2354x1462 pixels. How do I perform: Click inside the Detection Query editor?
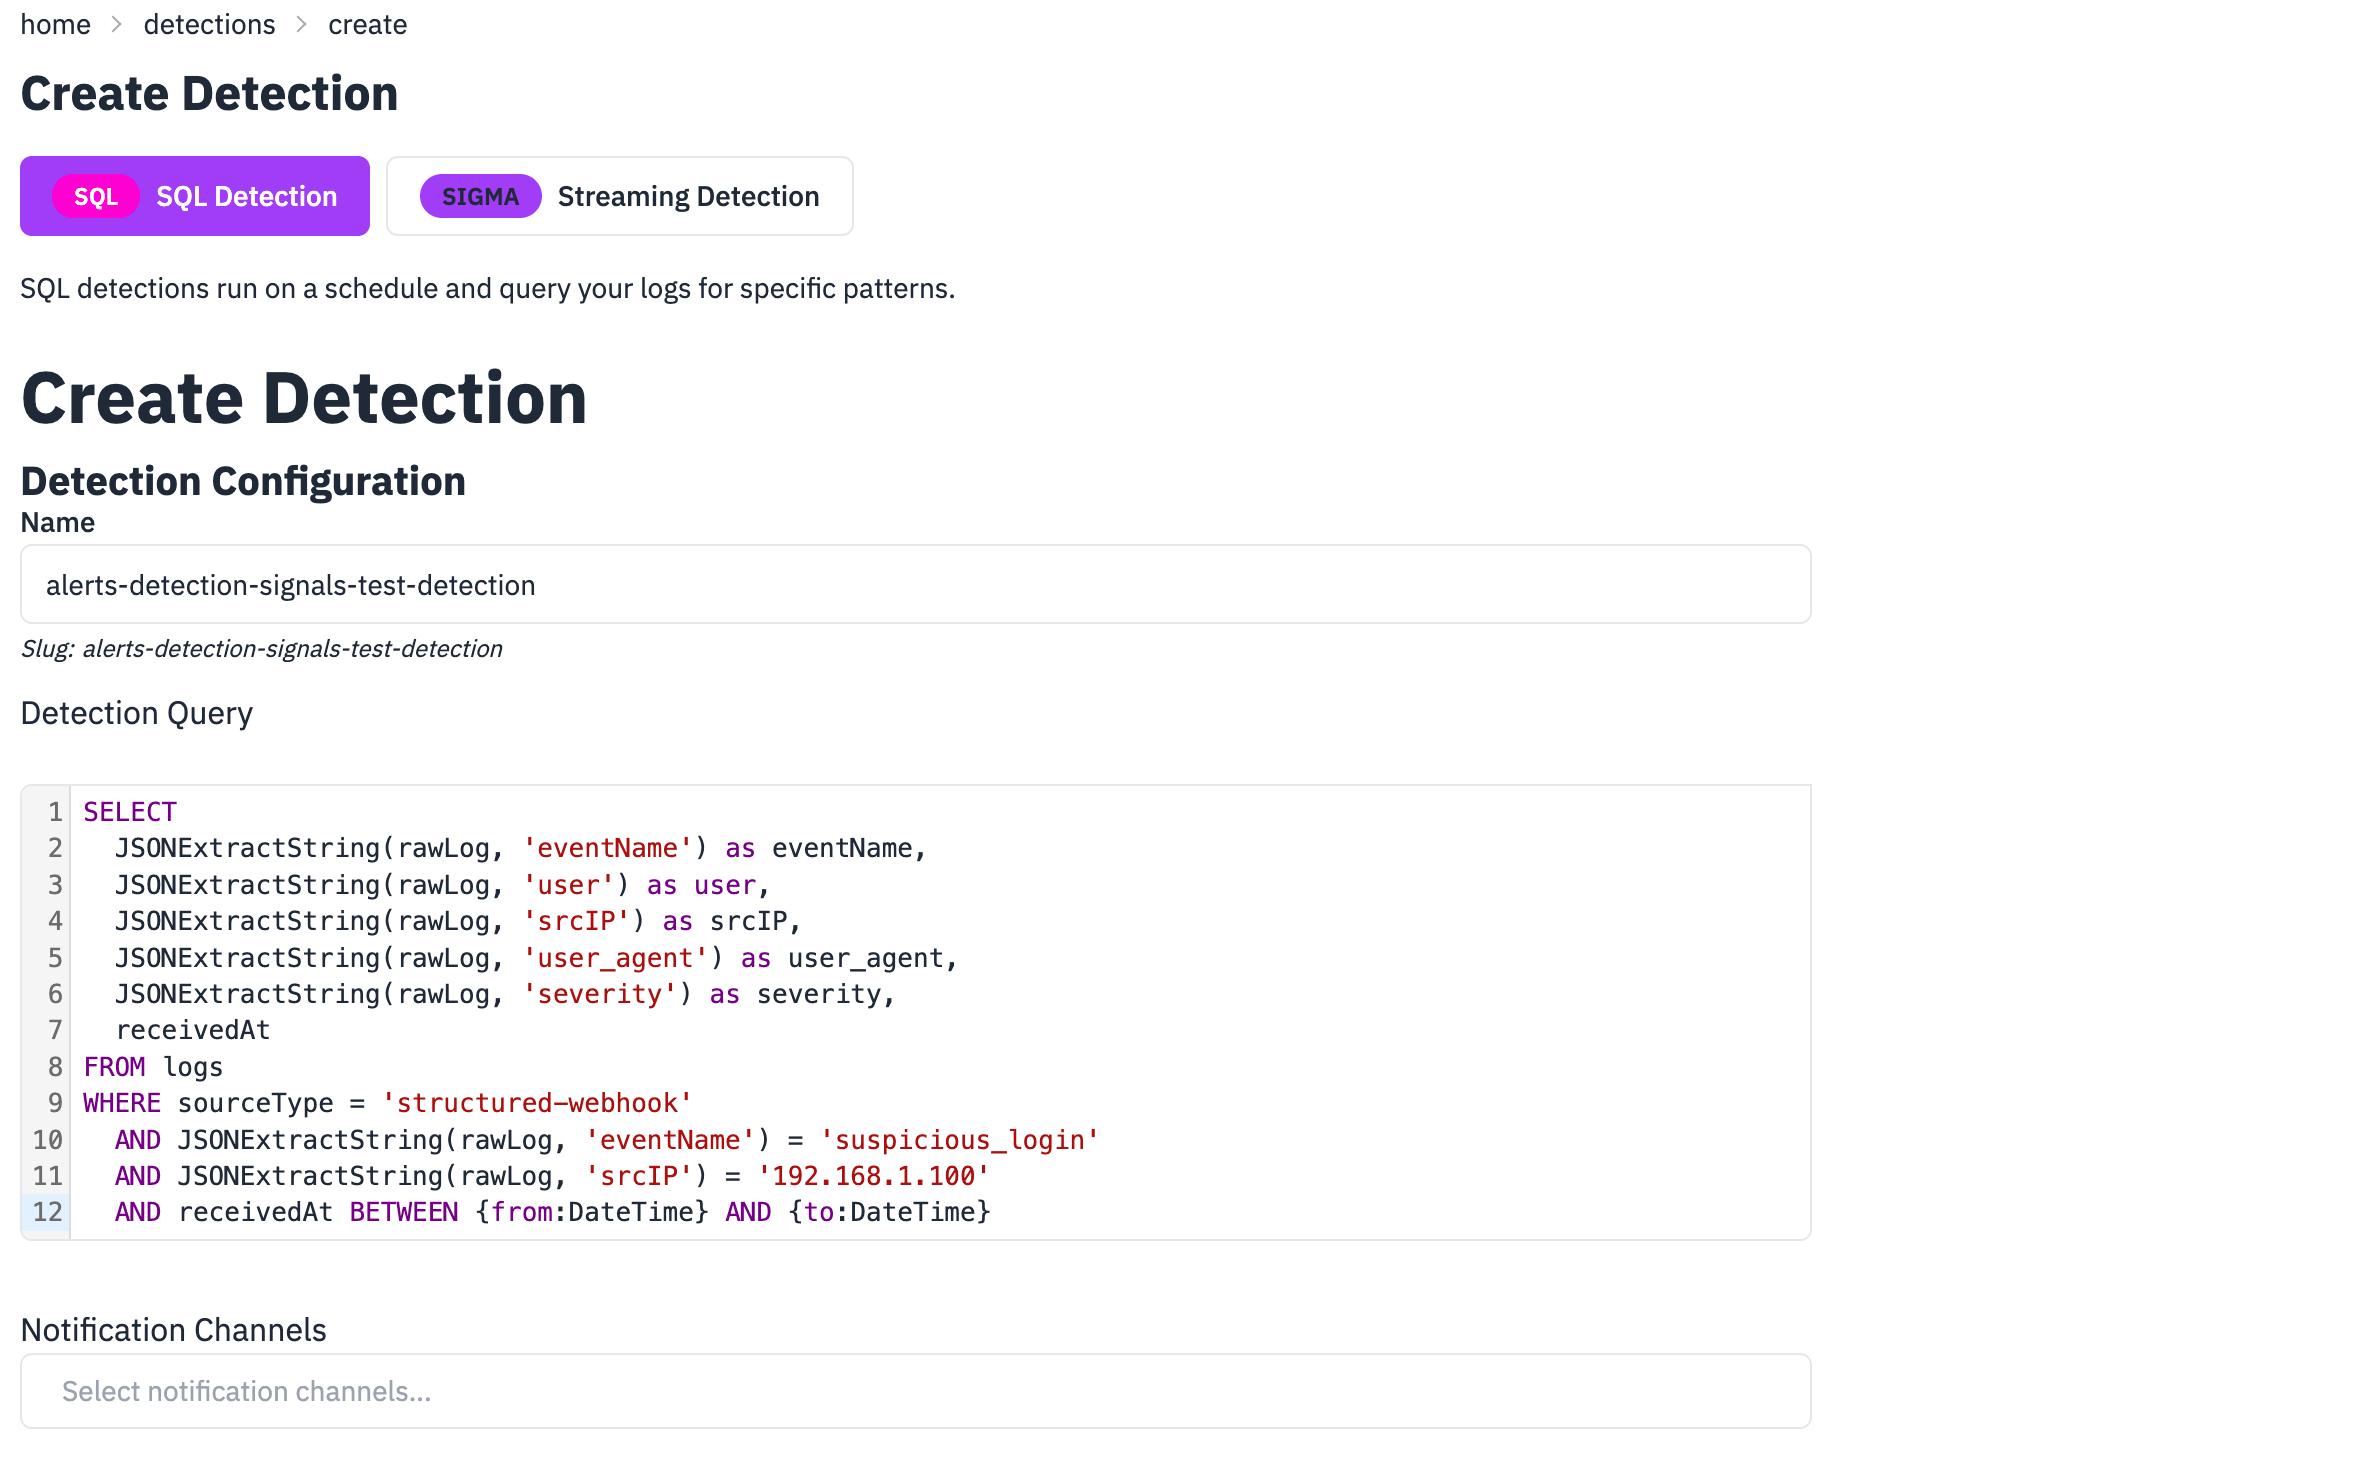point(900,1010)
